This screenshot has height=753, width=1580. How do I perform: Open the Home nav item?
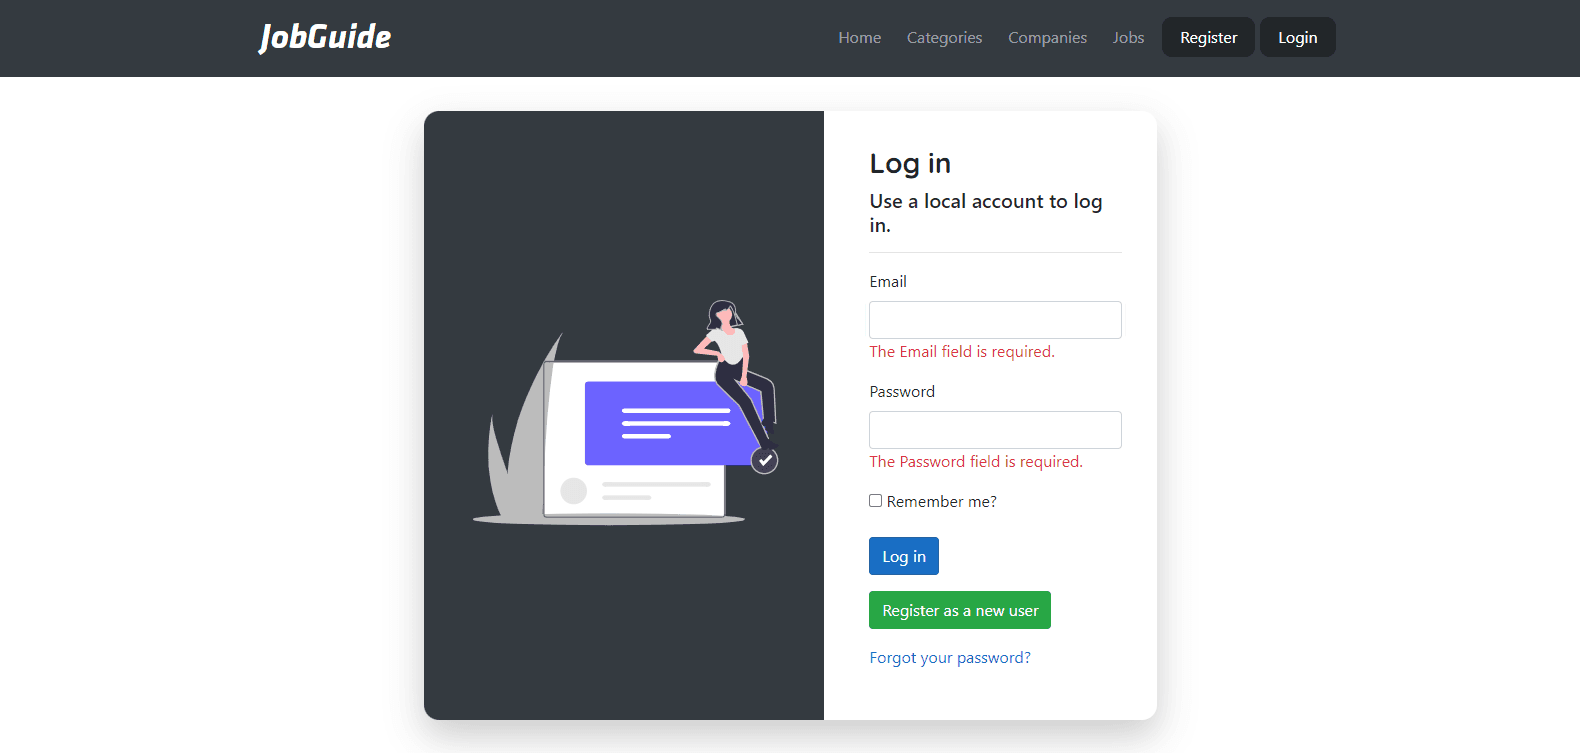click(860, 37)
